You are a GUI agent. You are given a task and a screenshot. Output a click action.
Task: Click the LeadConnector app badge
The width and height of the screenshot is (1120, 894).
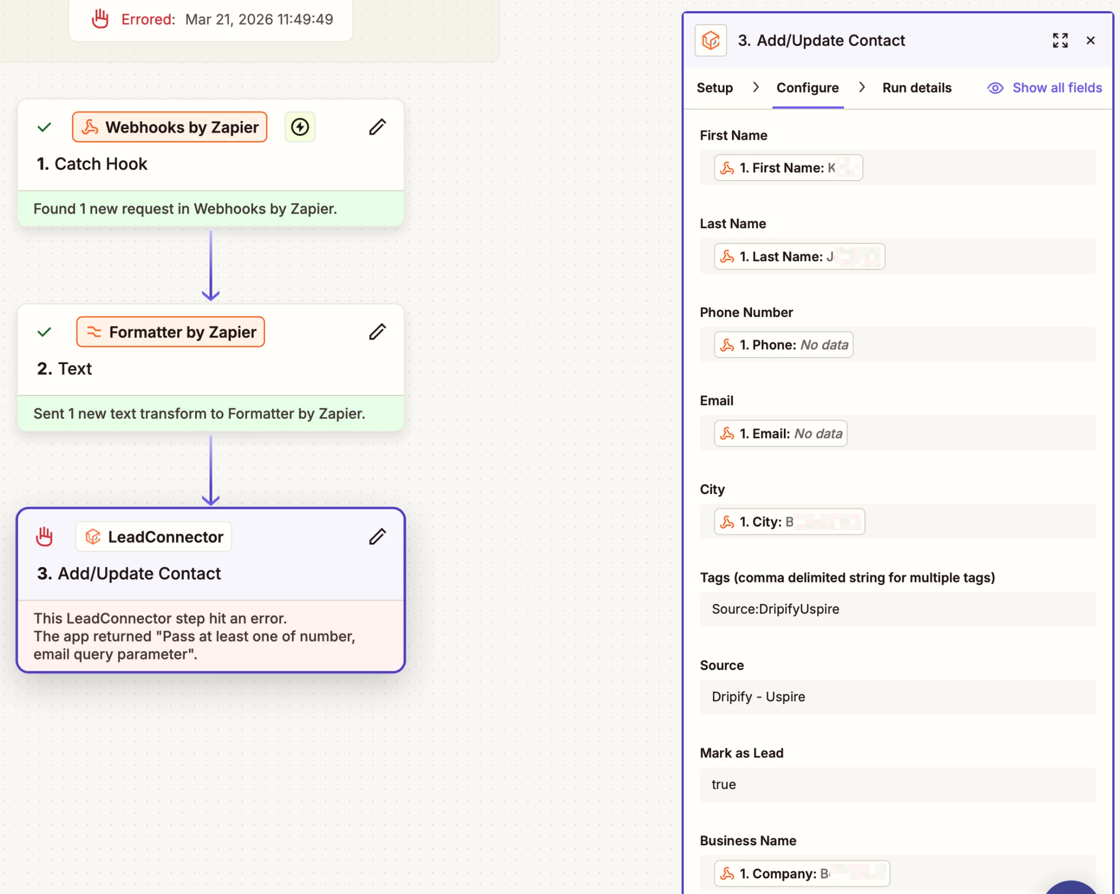coord(154,537)
